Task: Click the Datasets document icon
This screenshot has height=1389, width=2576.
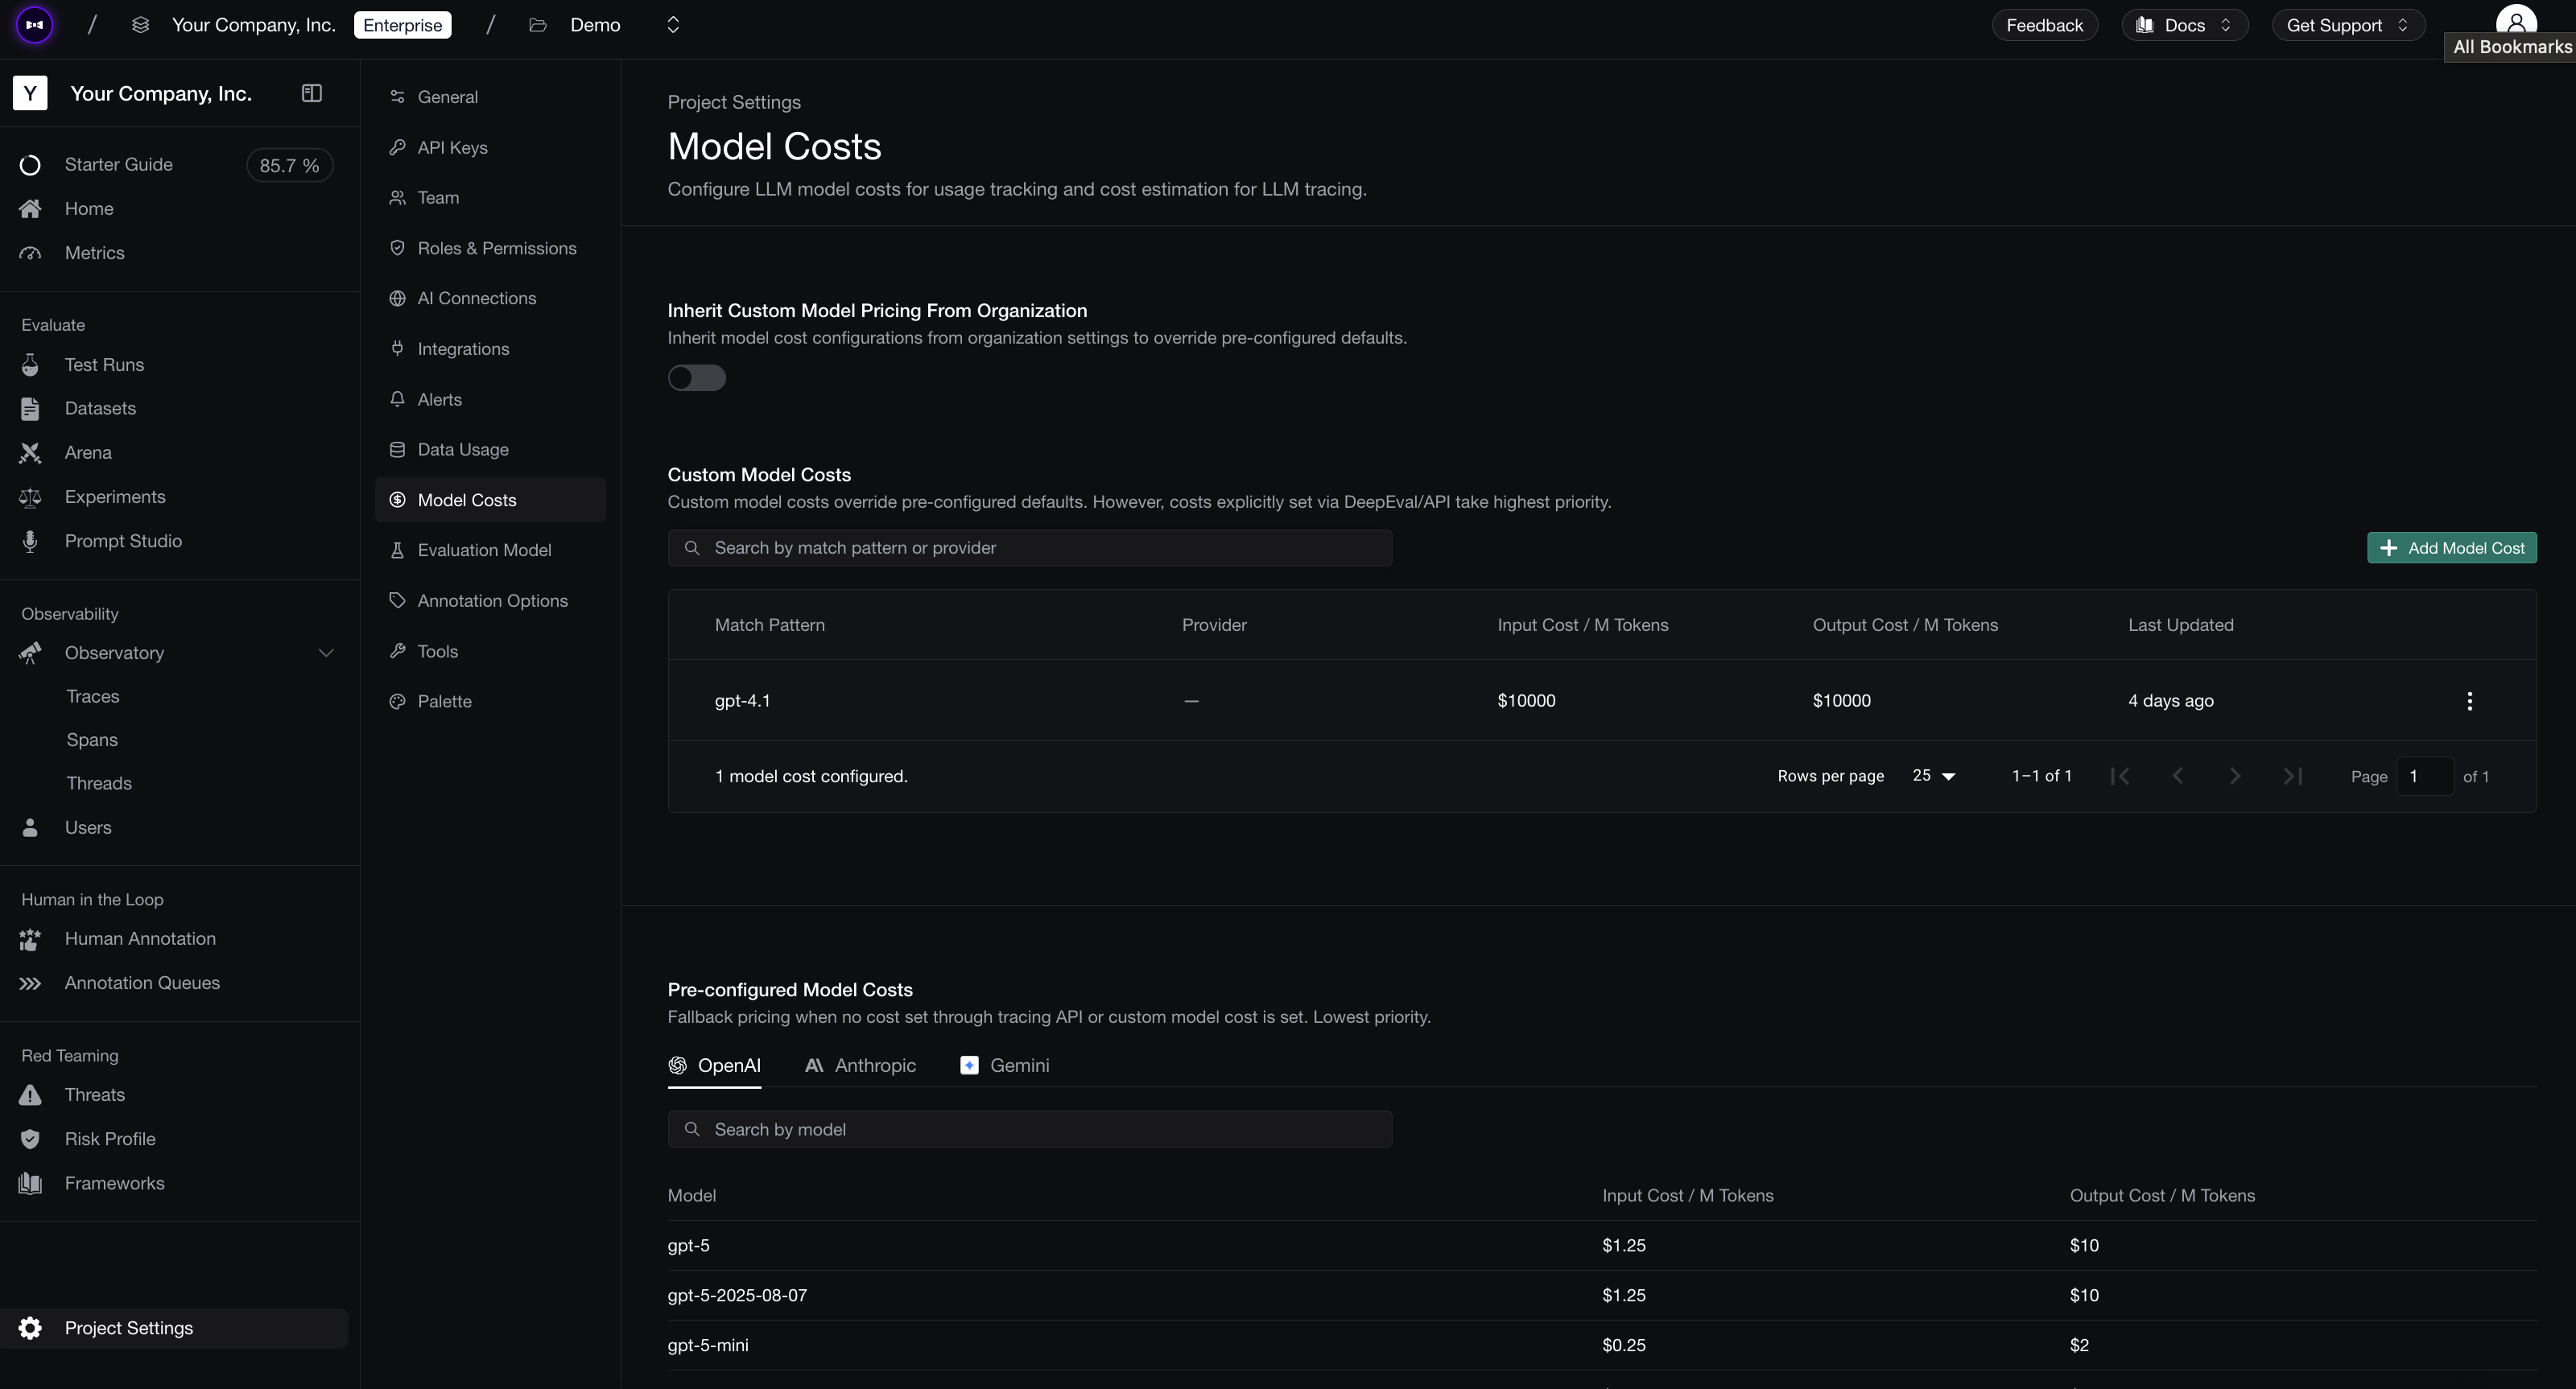Action: tap(30, 409)
